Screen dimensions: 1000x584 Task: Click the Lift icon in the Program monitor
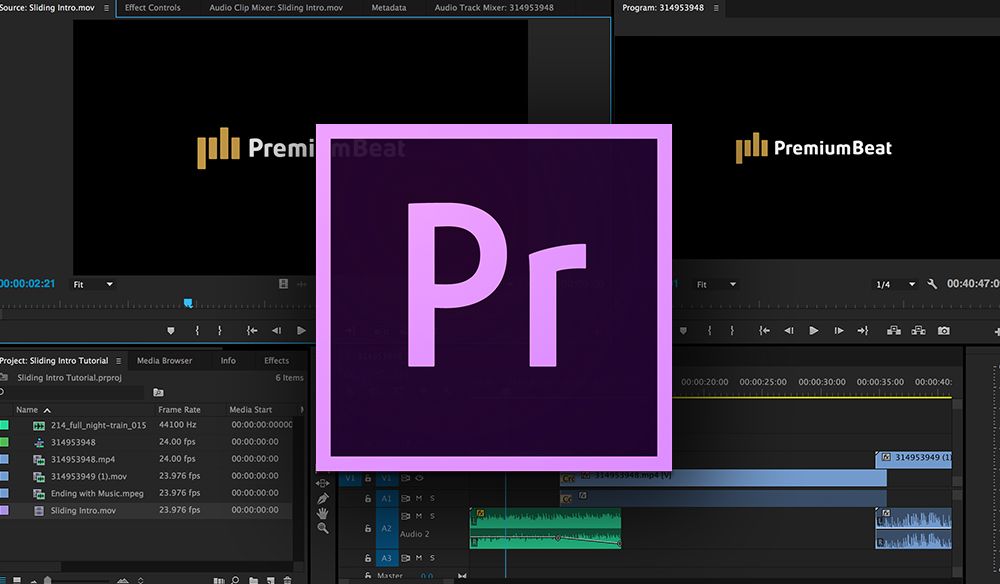click(894, 330)
